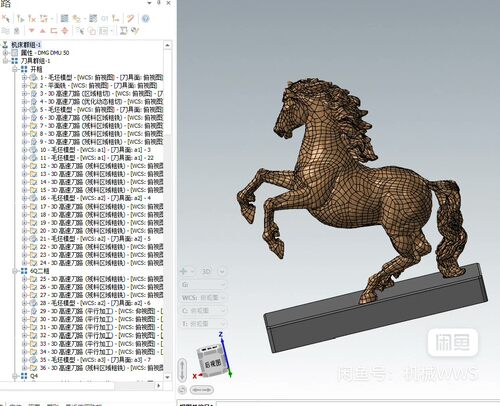The width and height of the screenshot is (500, 406).
Task: Click stock model icon of operation 10
Action: [x=33, y=150]
